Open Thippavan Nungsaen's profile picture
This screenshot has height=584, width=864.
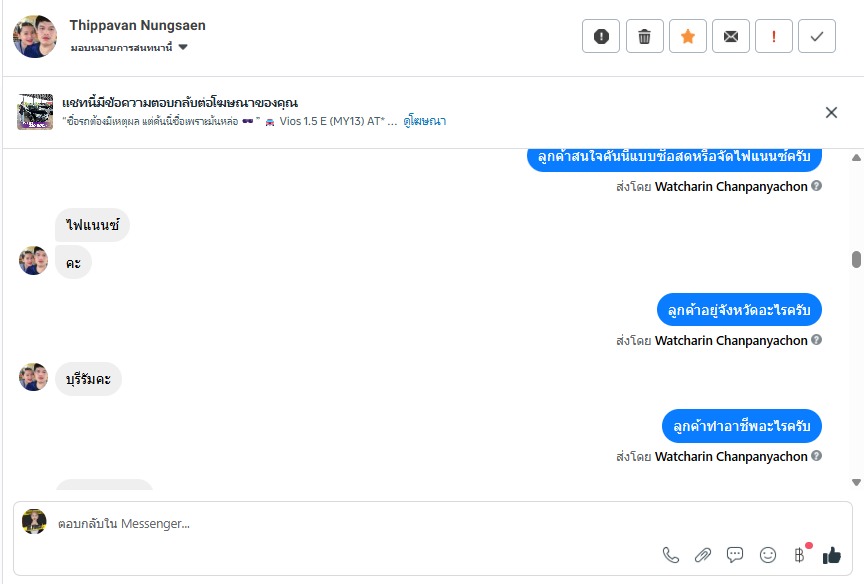click(x=35, y=36)
